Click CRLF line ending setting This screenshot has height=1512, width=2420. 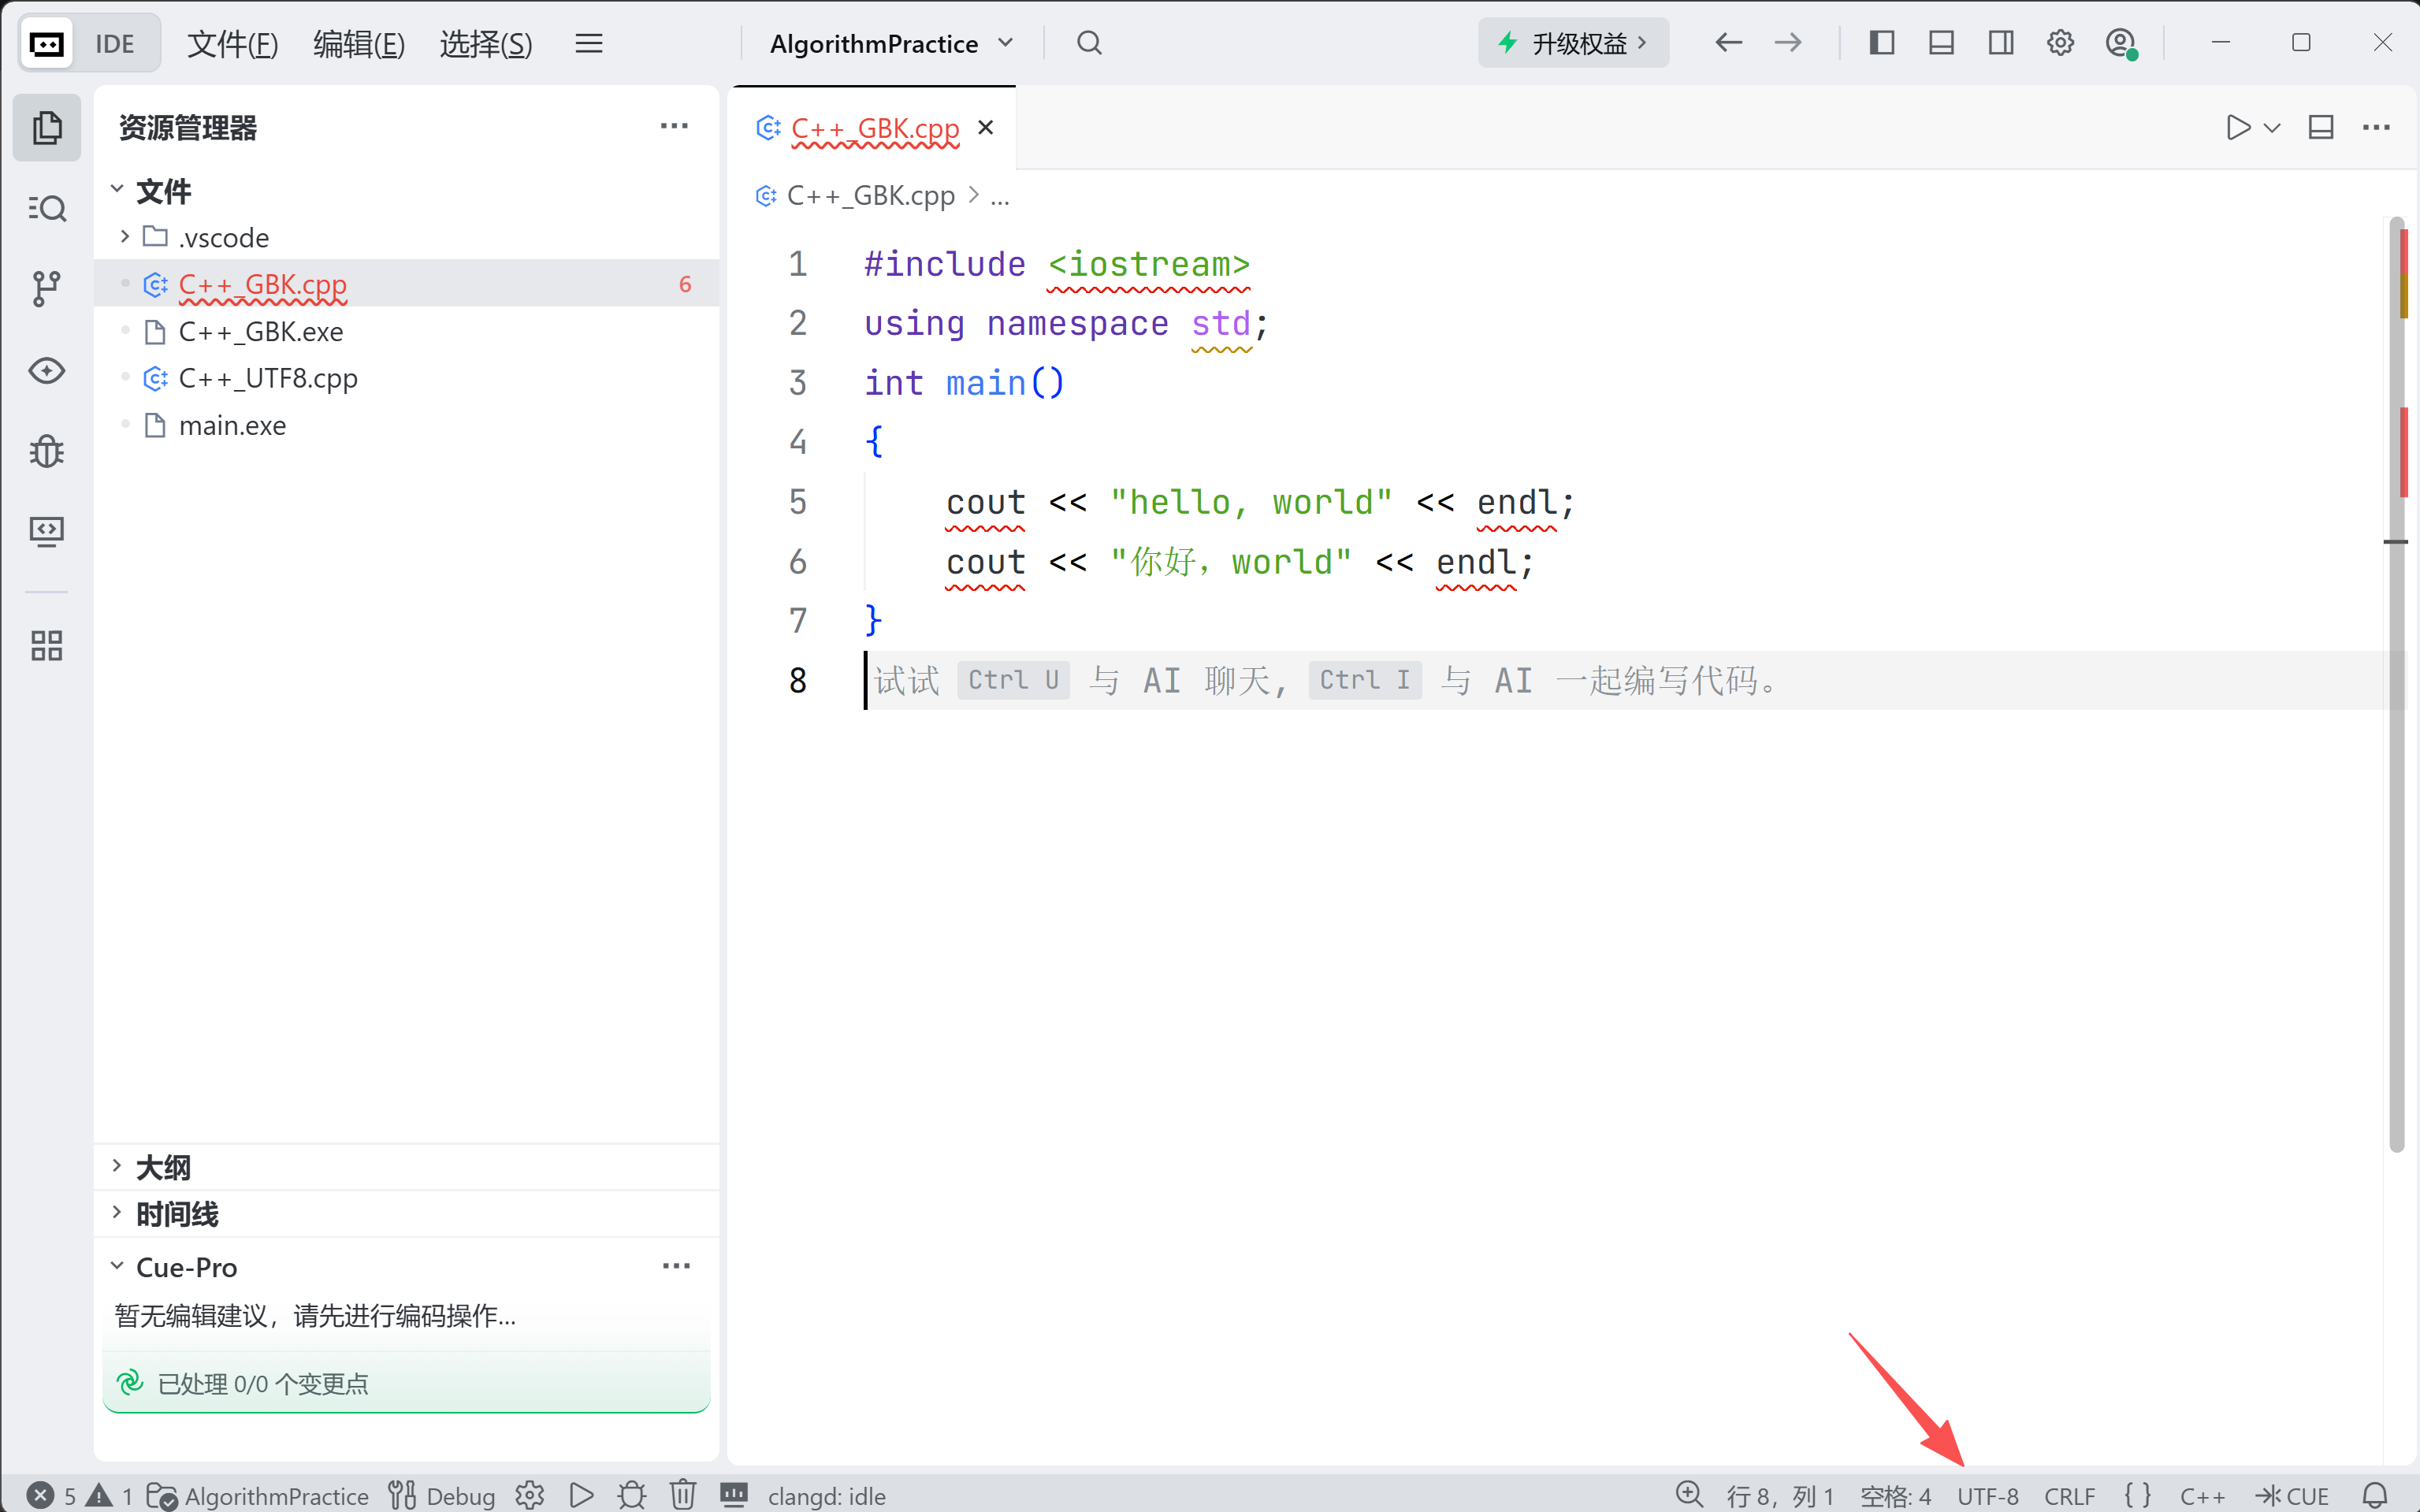click(2069, 1496)
